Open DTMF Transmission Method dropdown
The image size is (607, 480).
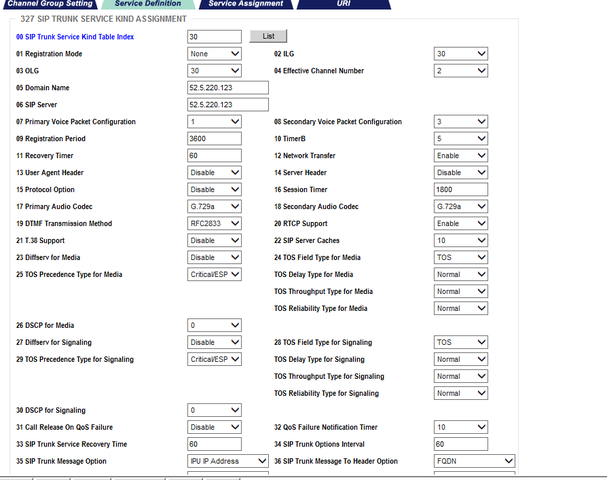point(214,223)
